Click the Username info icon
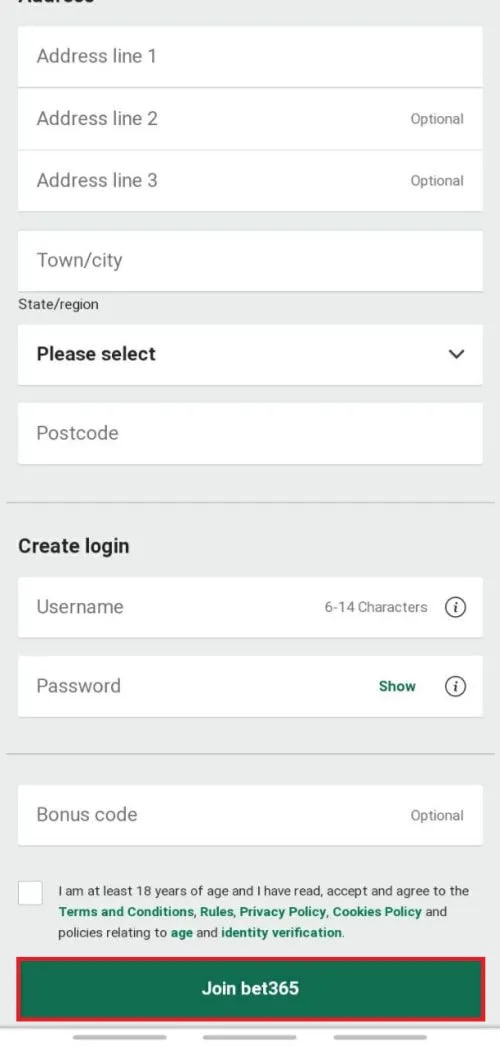Viewport: 500px width, 1046px height. (x=455, y=607)
